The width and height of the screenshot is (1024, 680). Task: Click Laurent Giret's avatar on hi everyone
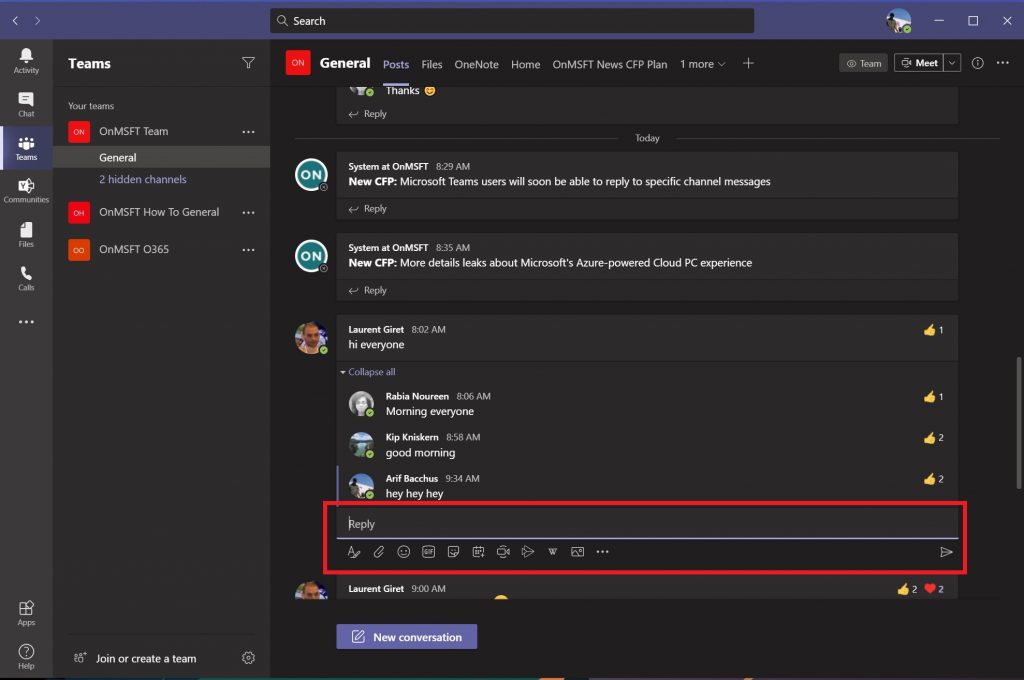tap(311, 338)
